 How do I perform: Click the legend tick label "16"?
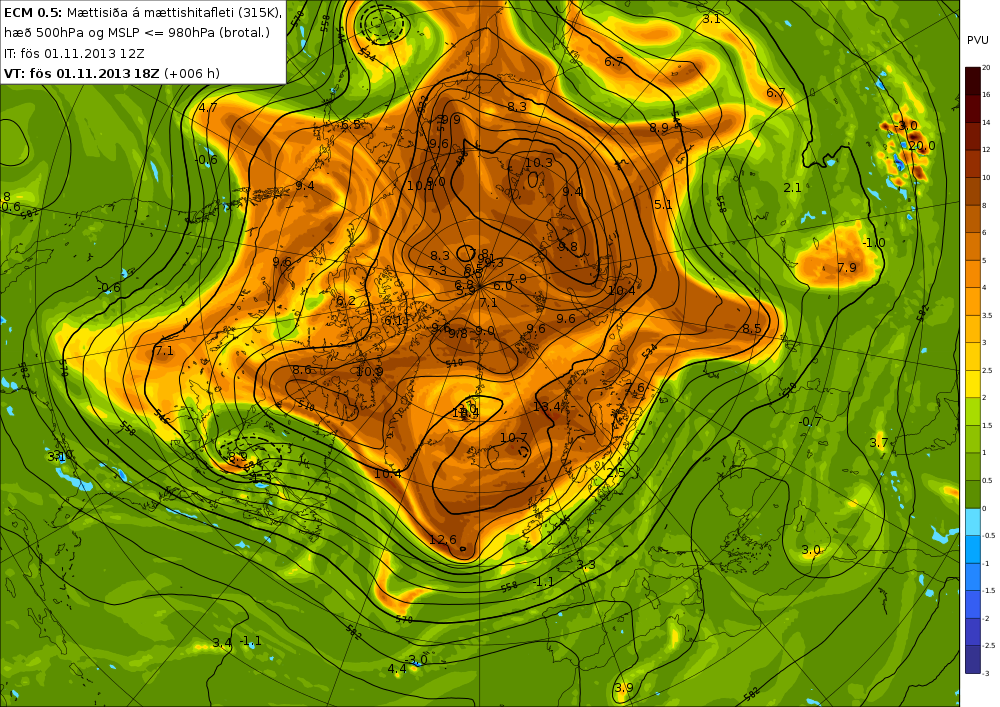987,95
